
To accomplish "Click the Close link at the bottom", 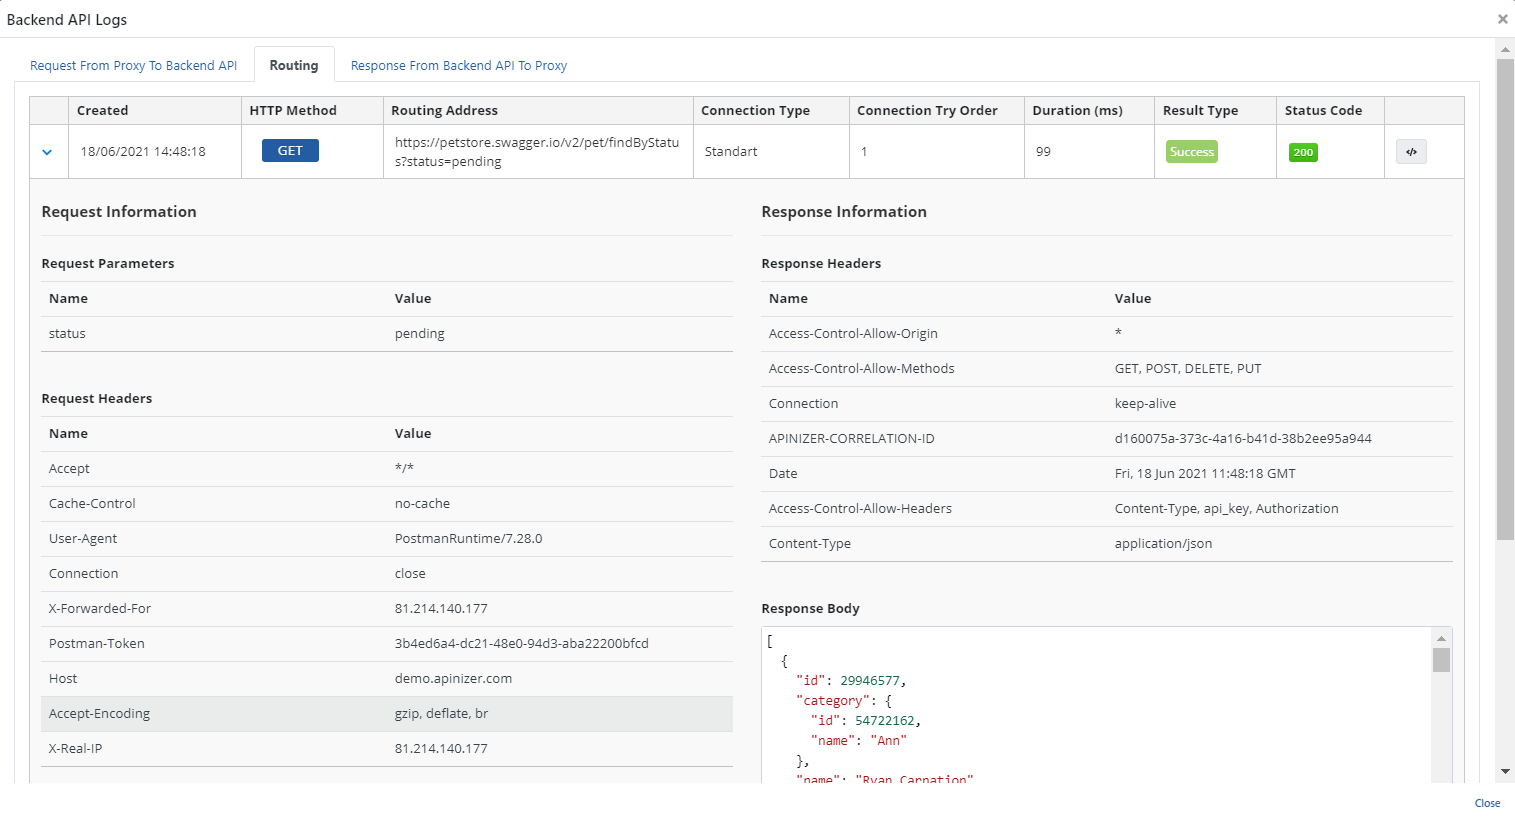I will [x=1487, y=803].
